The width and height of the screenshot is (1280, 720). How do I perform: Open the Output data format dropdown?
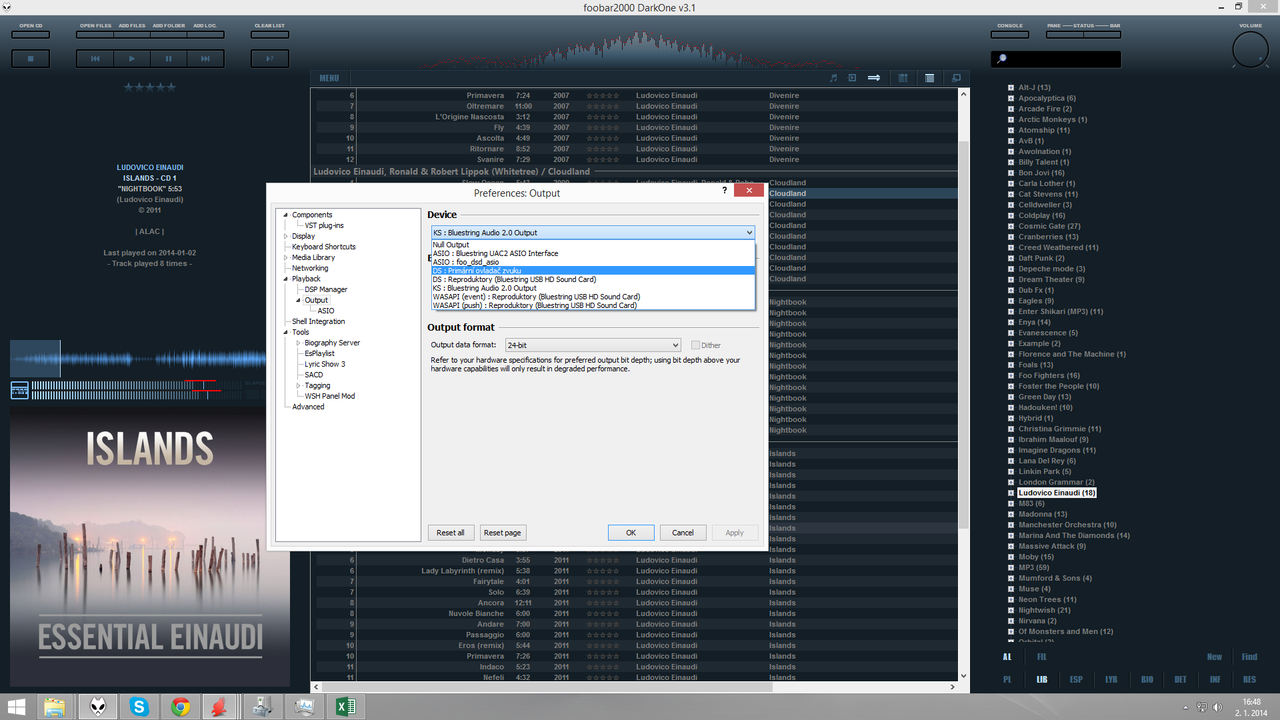click(x=593, y=345)
